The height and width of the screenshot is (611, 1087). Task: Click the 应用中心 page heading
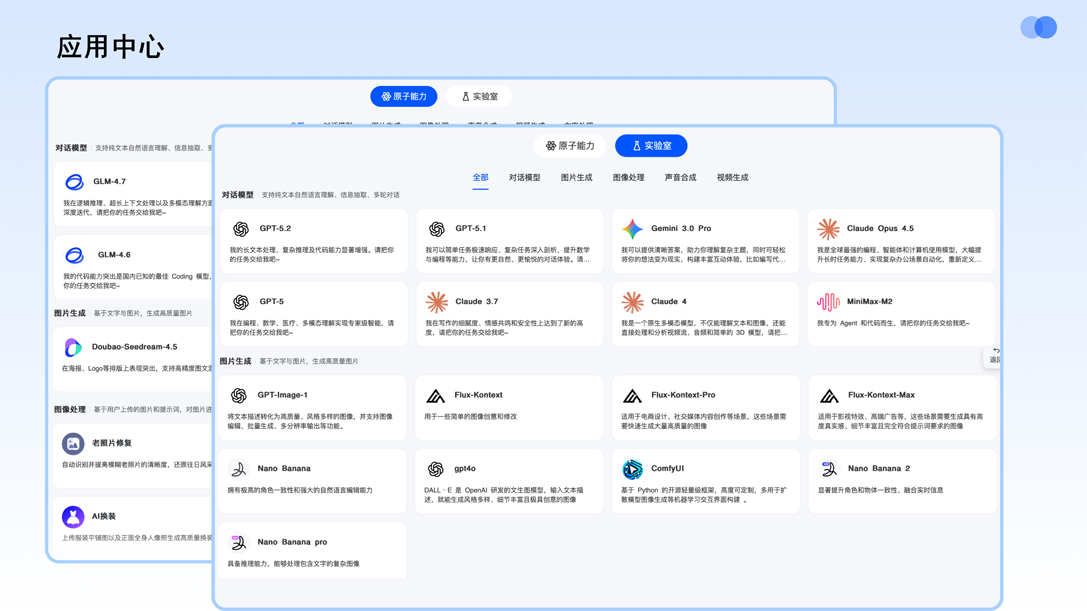(x=110, y=47)
